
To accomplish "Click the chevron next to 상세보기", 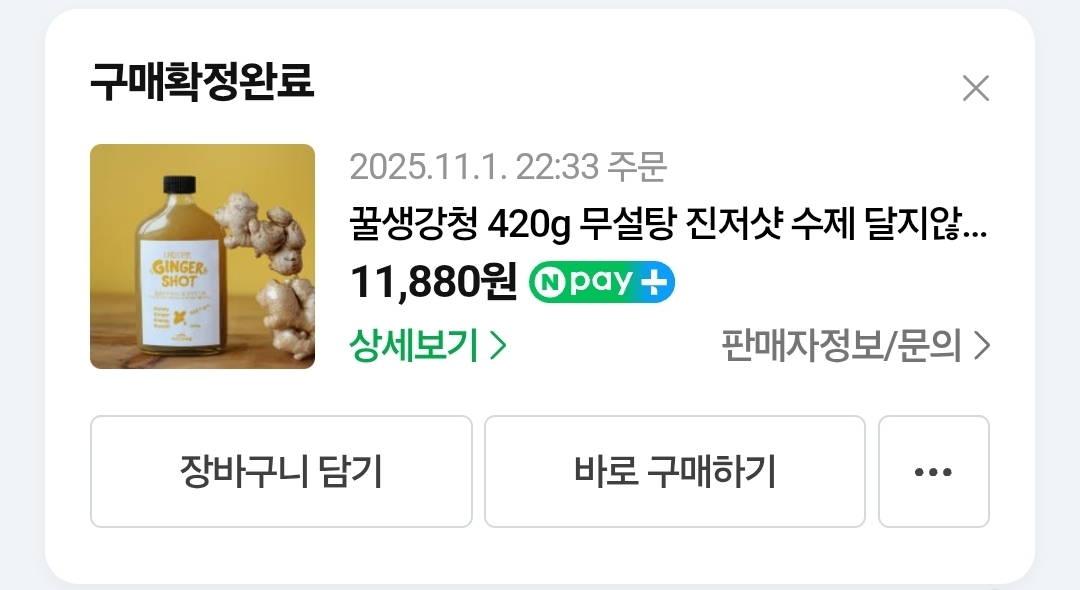I will tap(498, 345).
